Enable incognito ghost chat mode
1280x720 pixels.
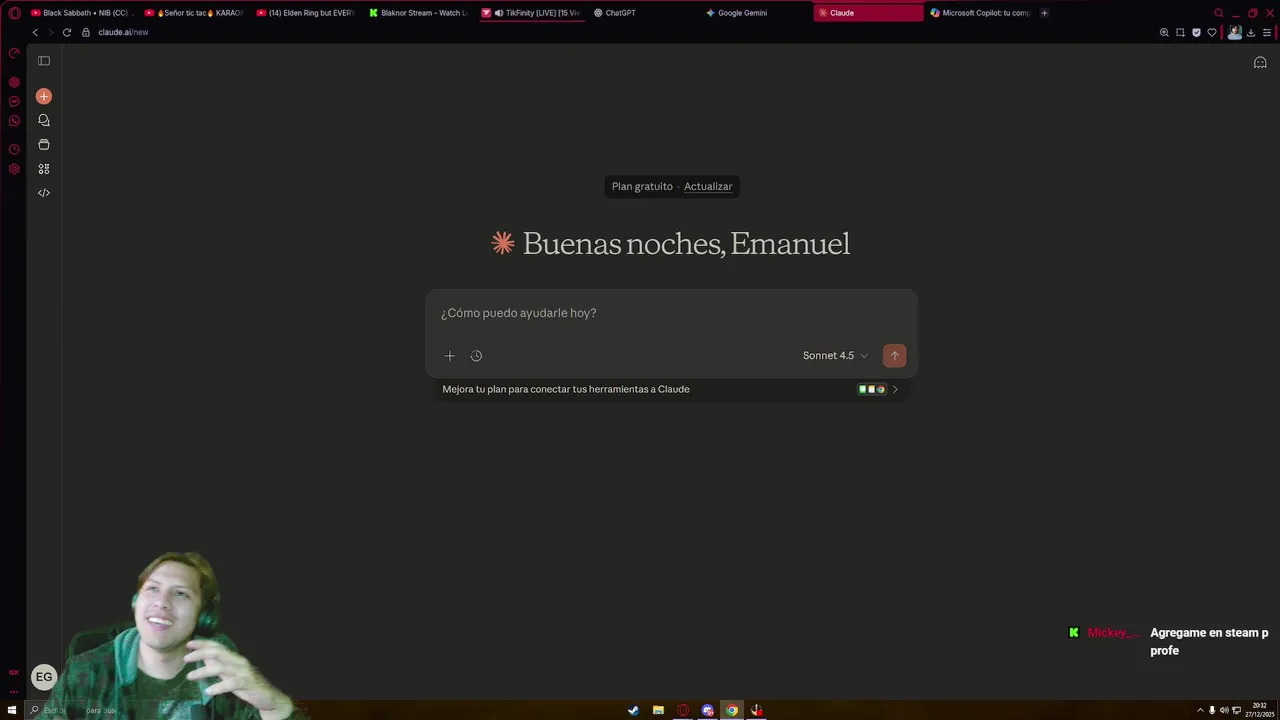[x=1260, y=62]
